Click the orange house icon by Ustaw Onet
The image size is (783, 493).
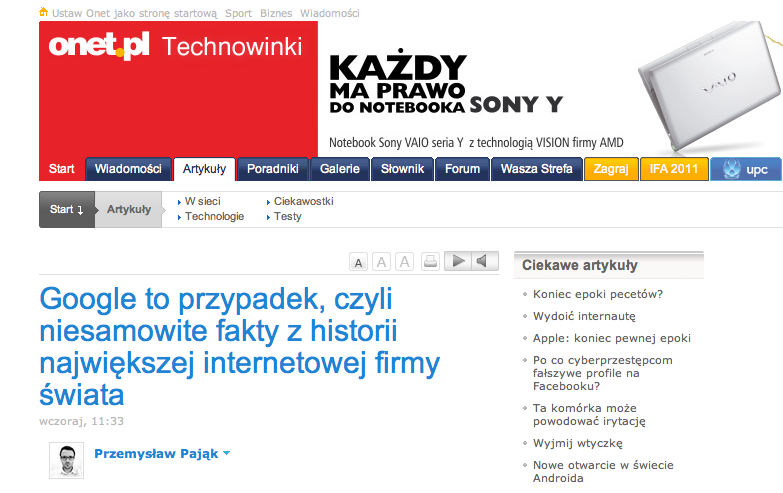(x=43, y=12)
